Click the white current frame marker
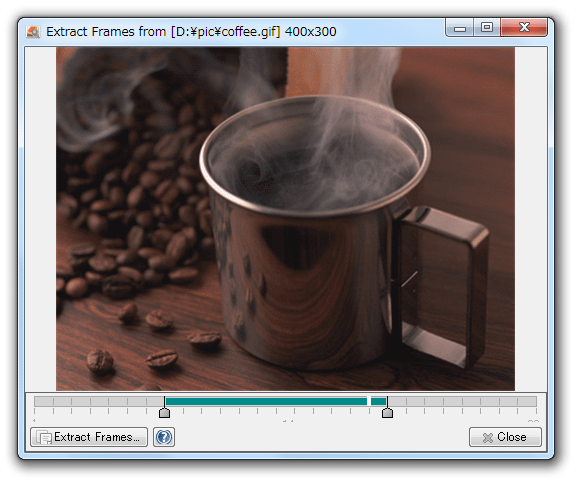576x481 pixels. (369, 401)
